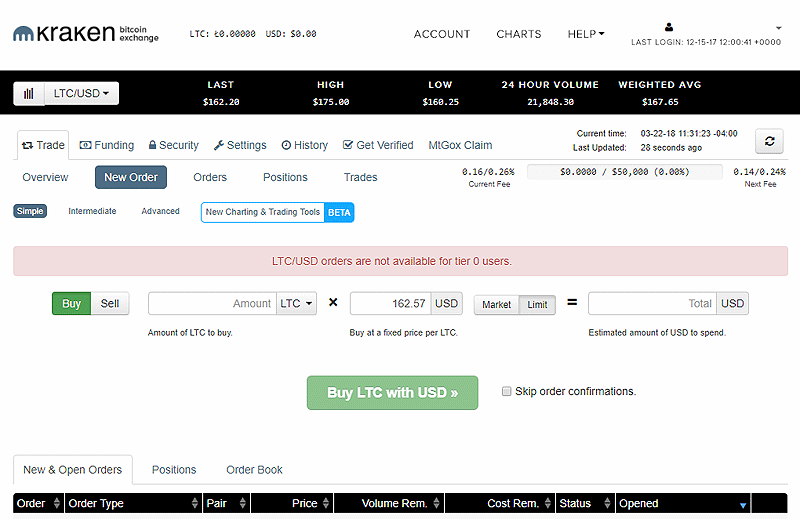Open the Settings tab
800x519 pixels.
(240, 145)
